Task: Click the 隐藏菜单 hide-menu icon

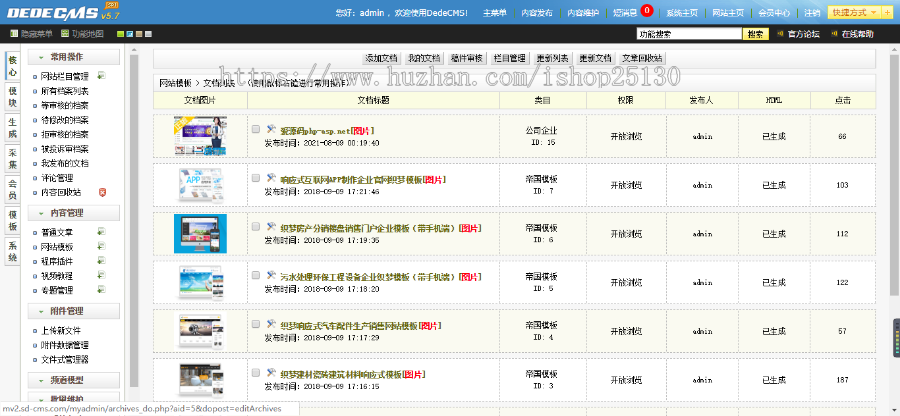Action: [14, 34]
